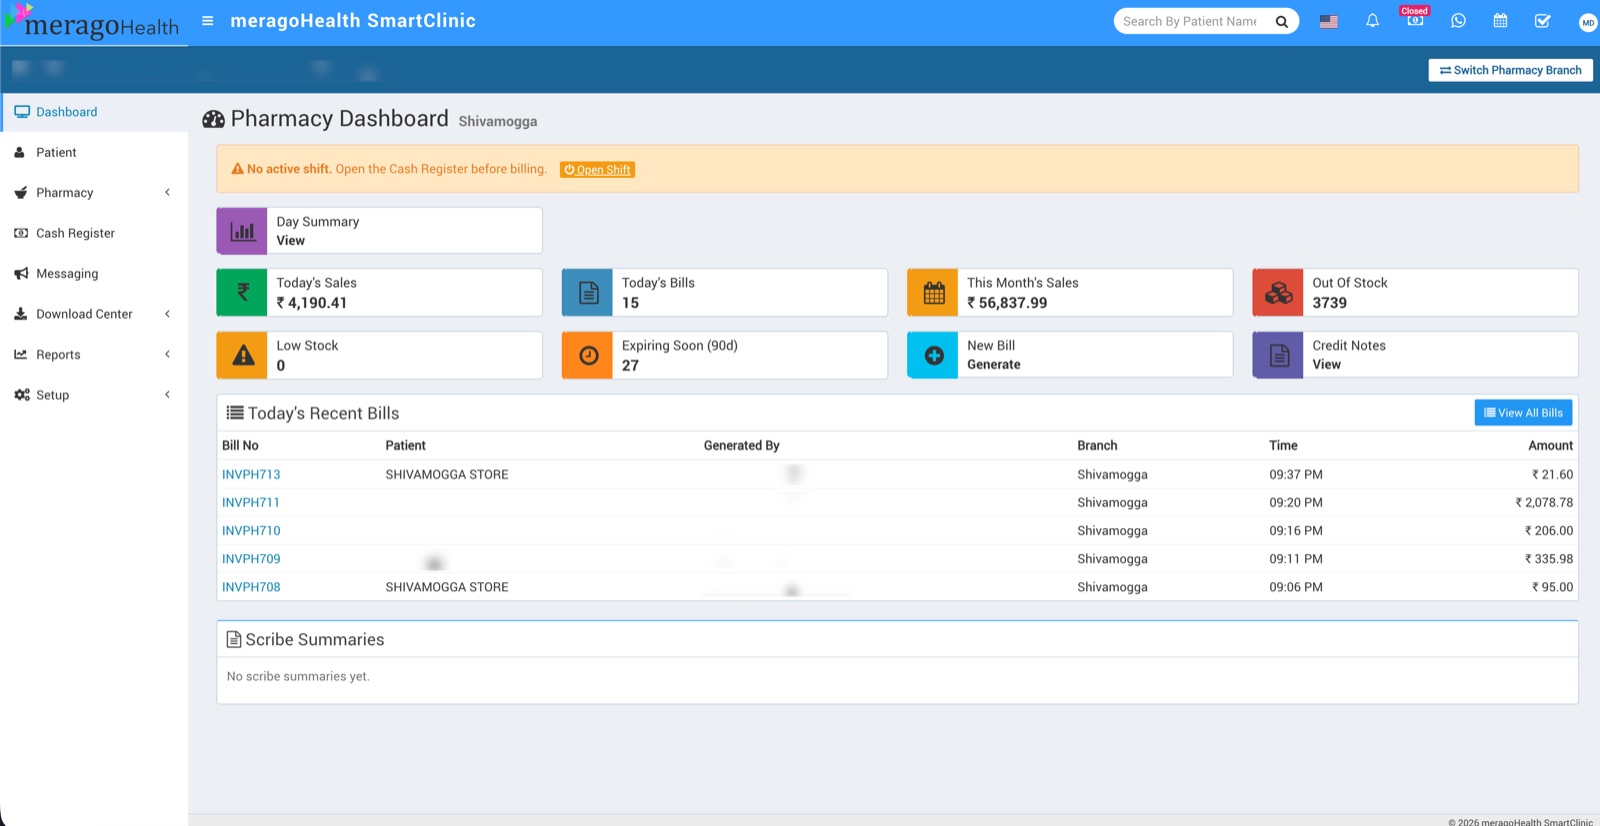Open bill INVPH711

pyautogui.click(x=251, y=503)
